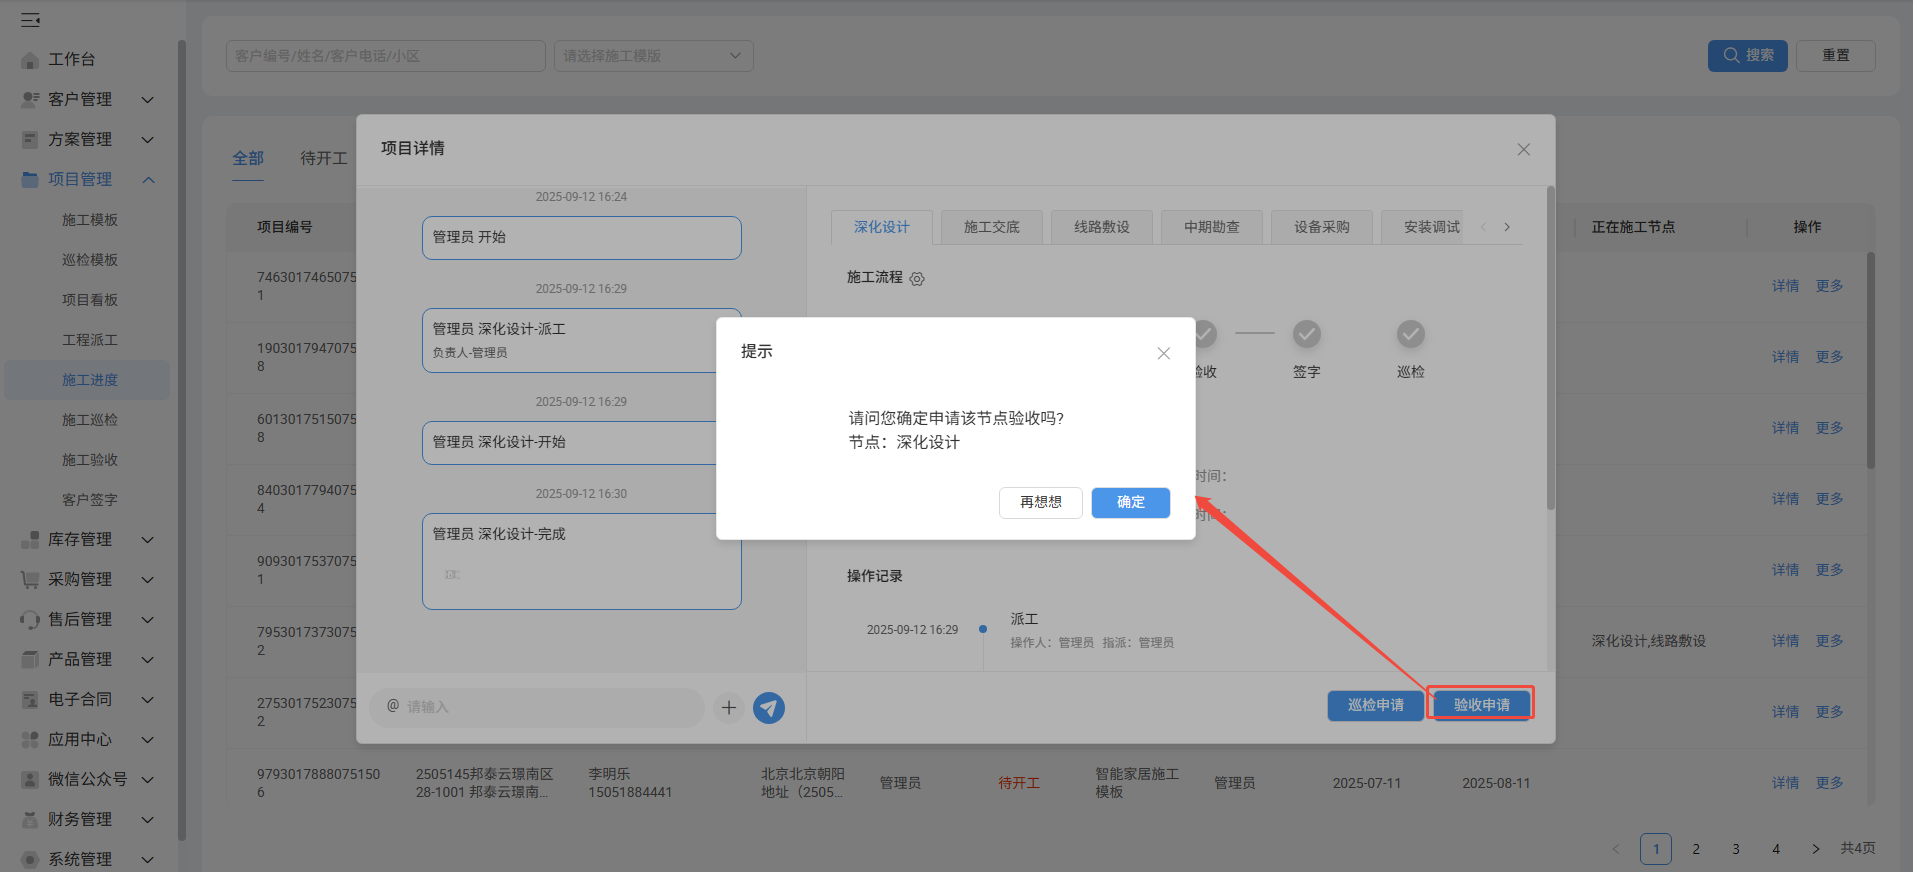Open 请选择施工模版 dropdown
This screenshot has width=1913, height=872.
coord(653,56)
